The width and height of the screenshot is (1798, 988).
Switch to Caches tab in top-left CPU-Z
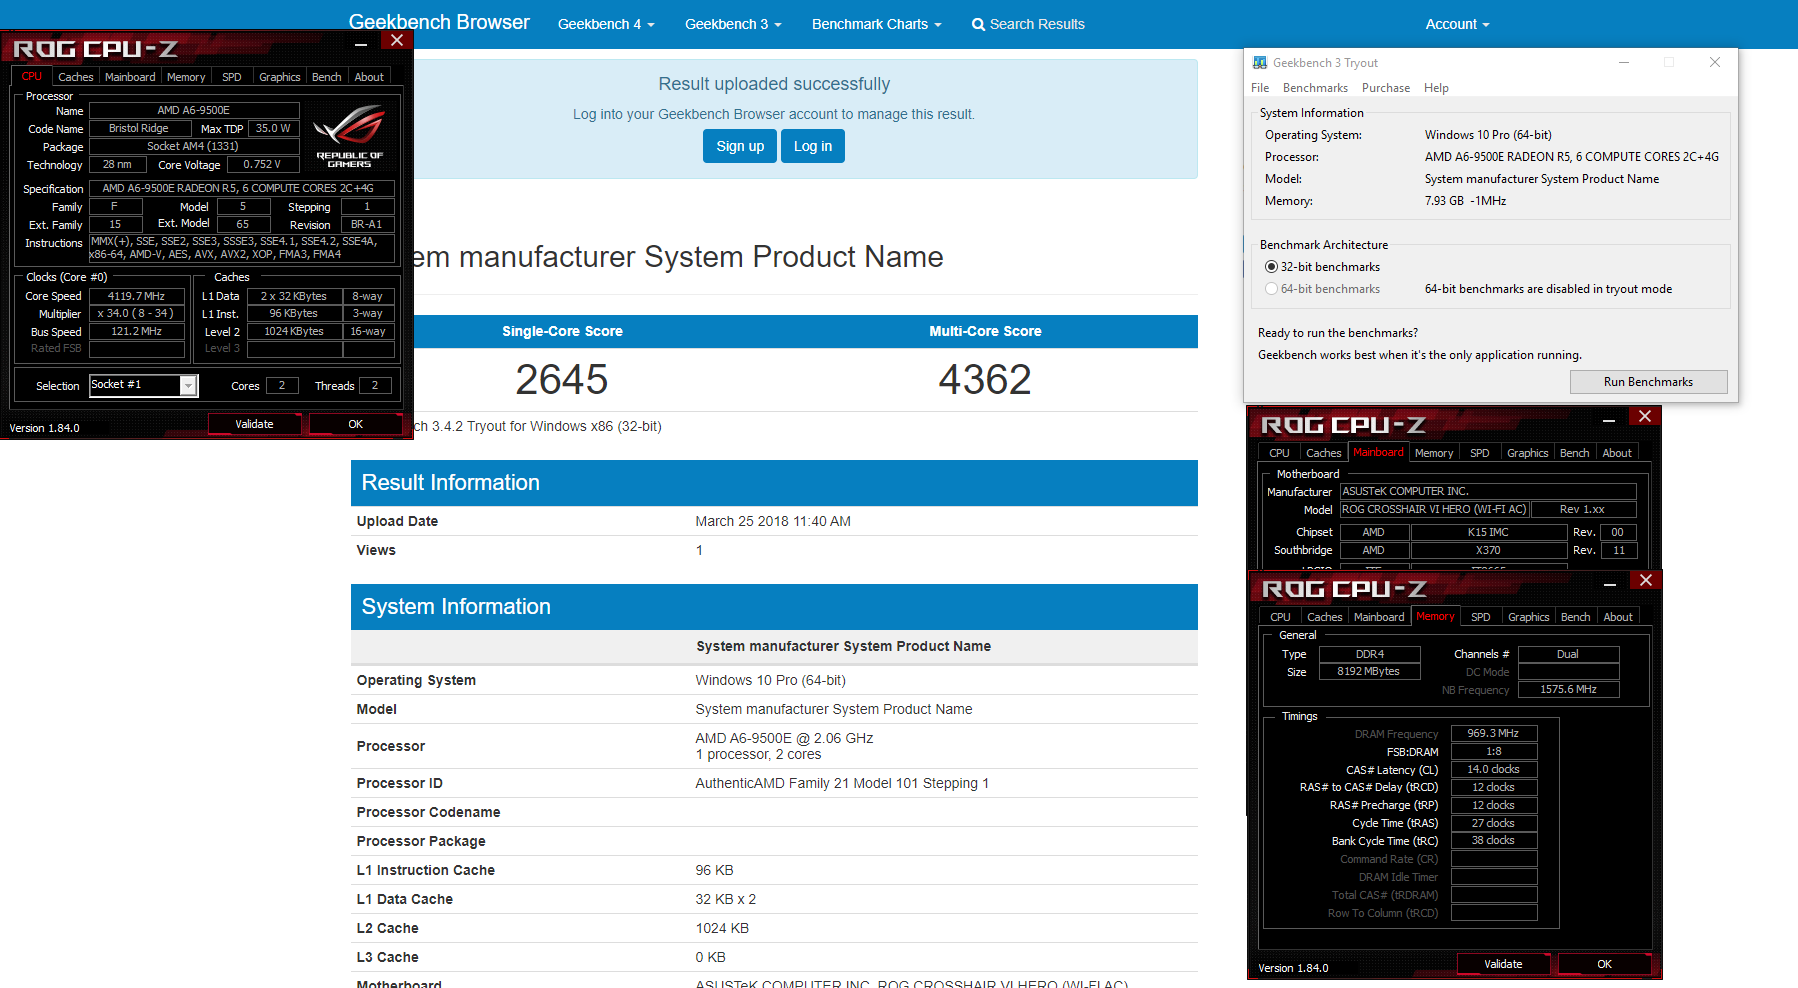tap(76, 77)
